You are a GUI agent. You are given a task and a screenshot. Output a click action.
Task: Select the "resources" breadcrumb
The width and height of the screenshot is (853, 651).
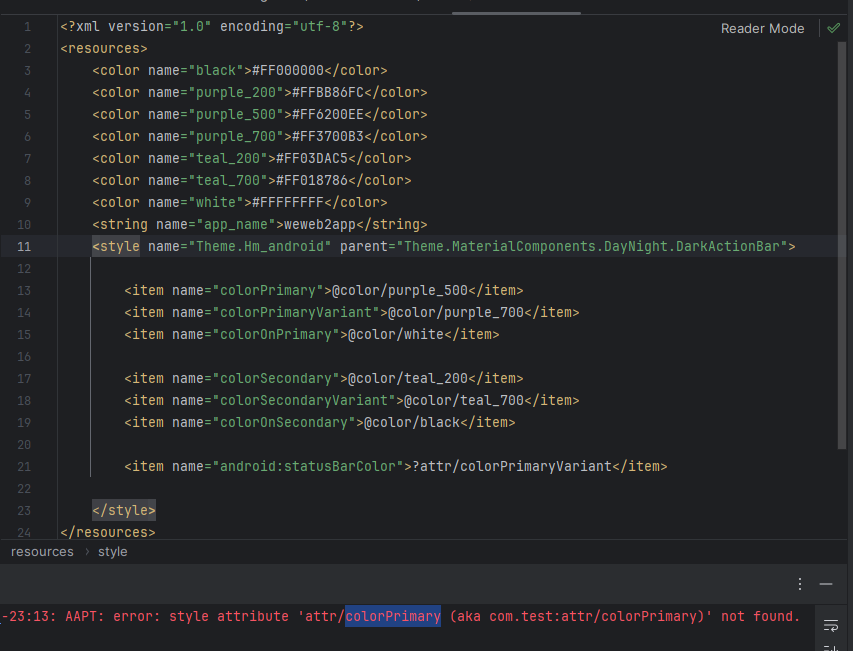42,552
